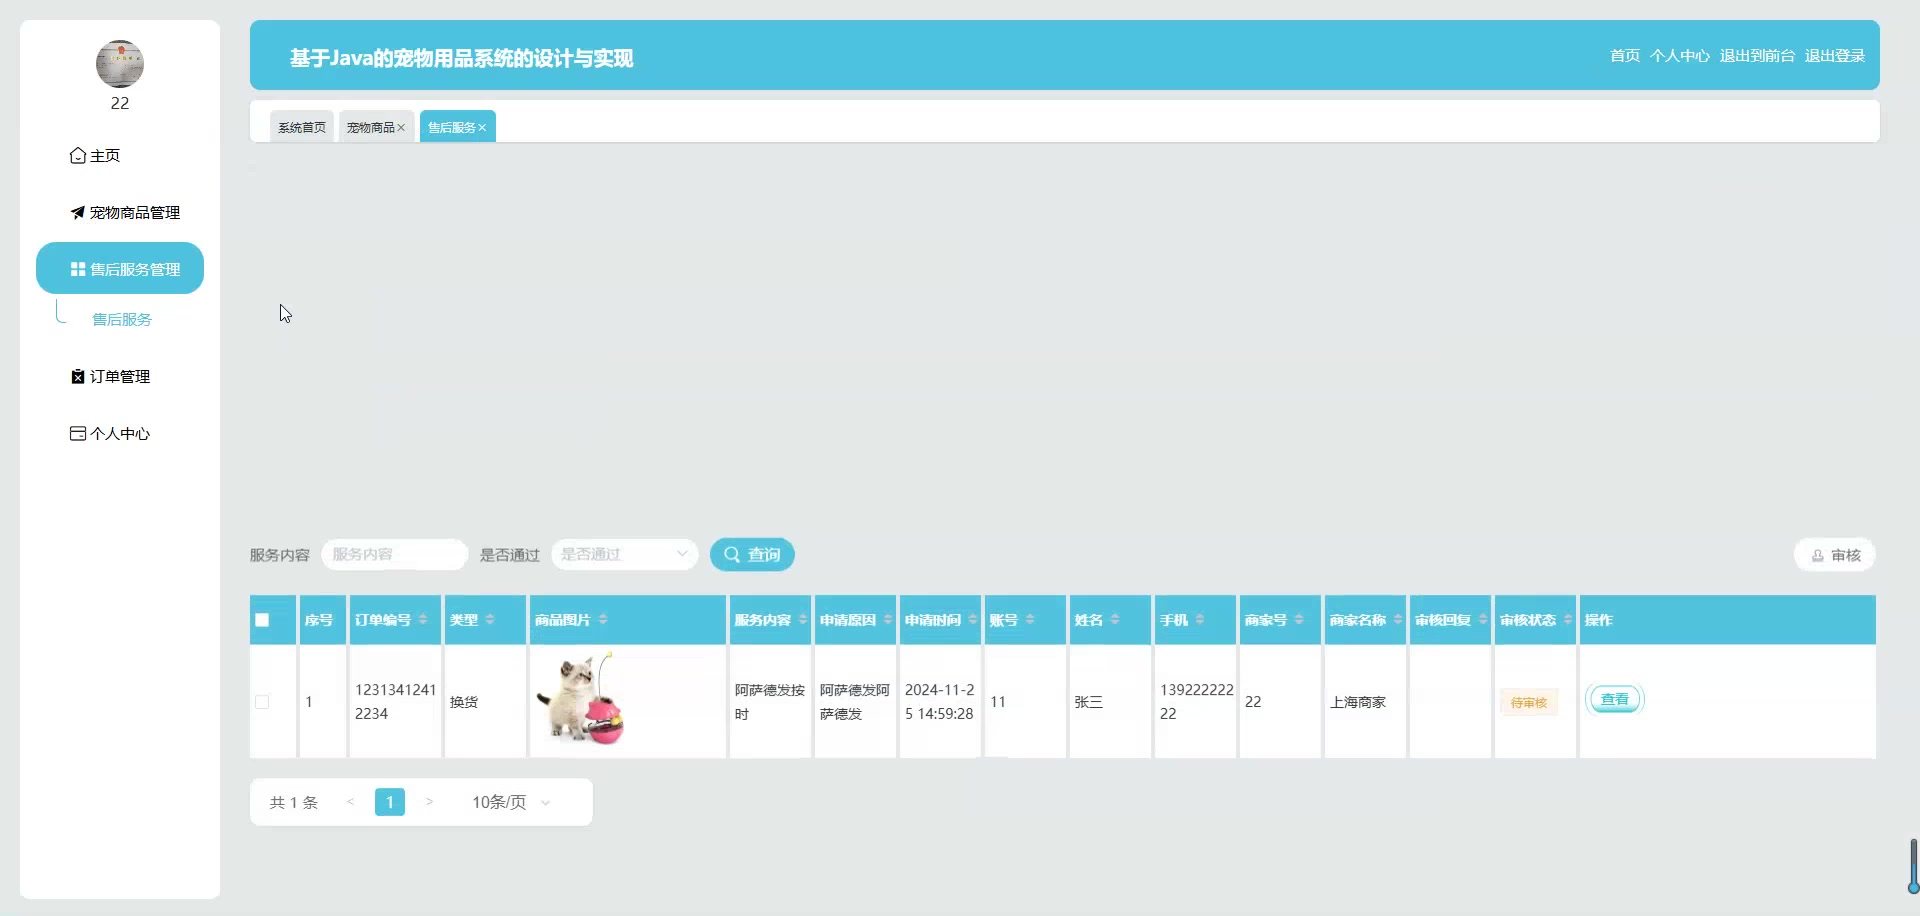
Task: Click 查看 button in the table row
Action: (x=1615, y=700)
